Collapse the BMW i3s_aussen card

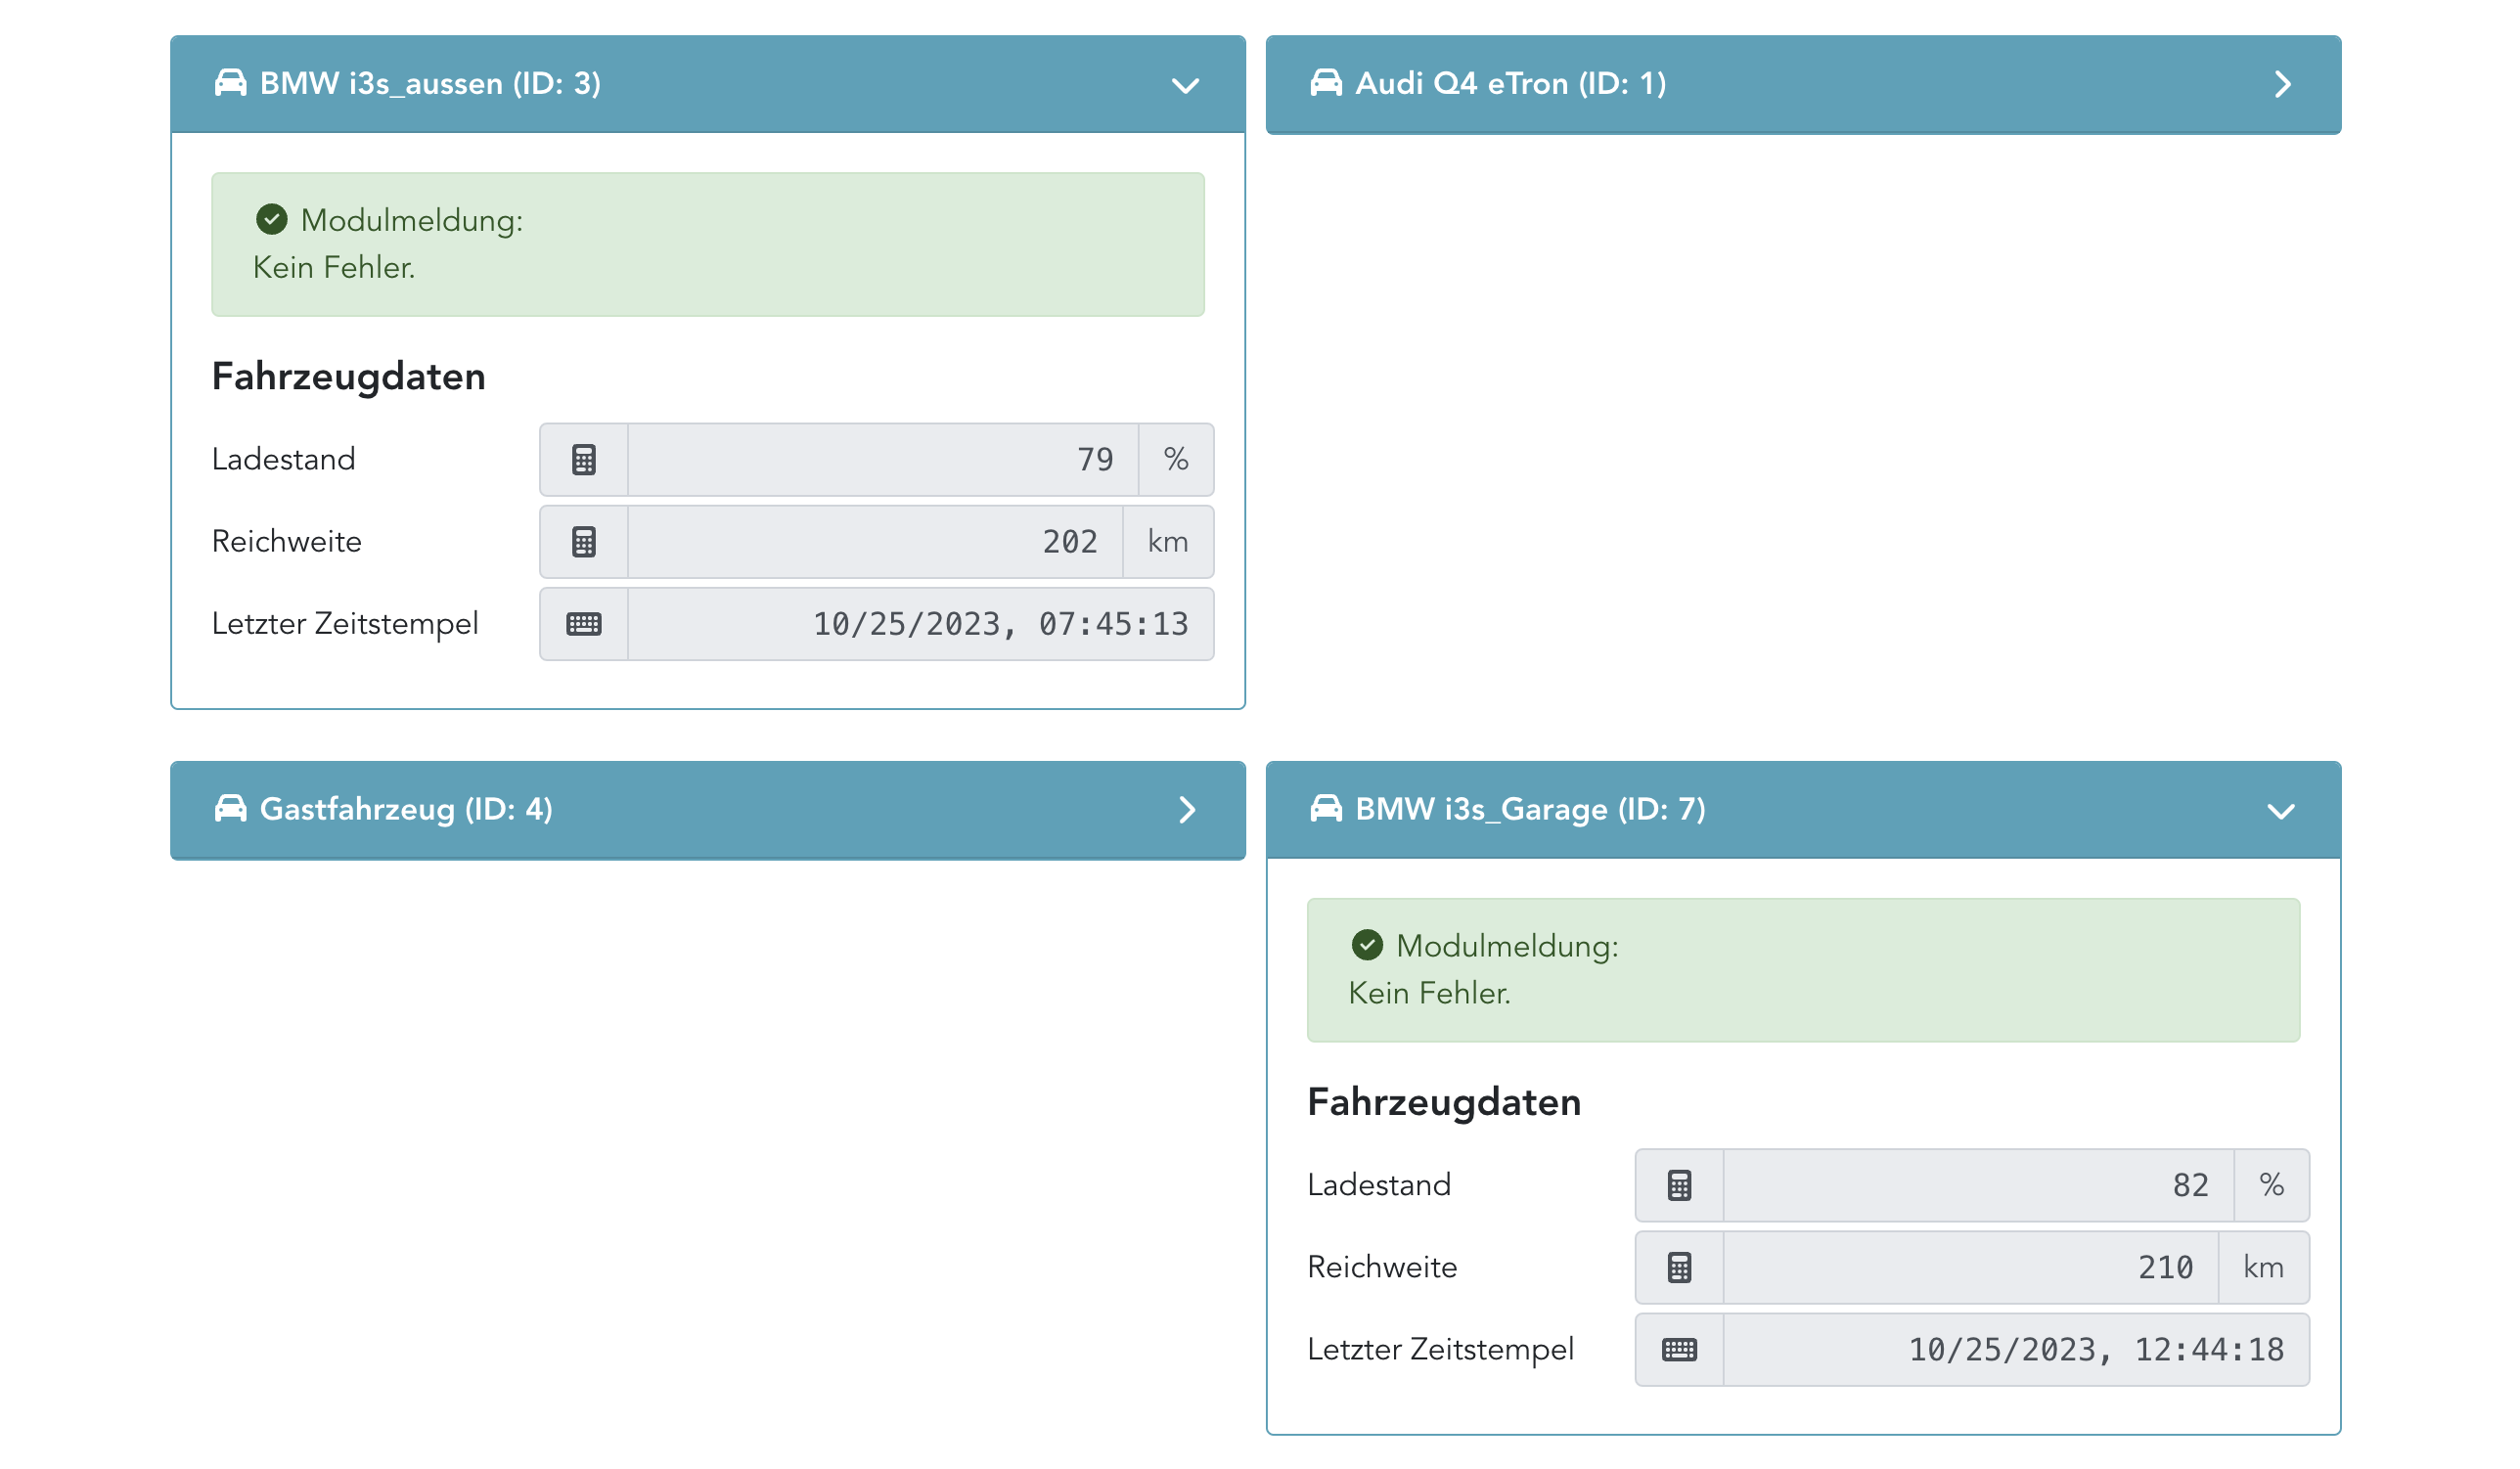coord(1185,85)
